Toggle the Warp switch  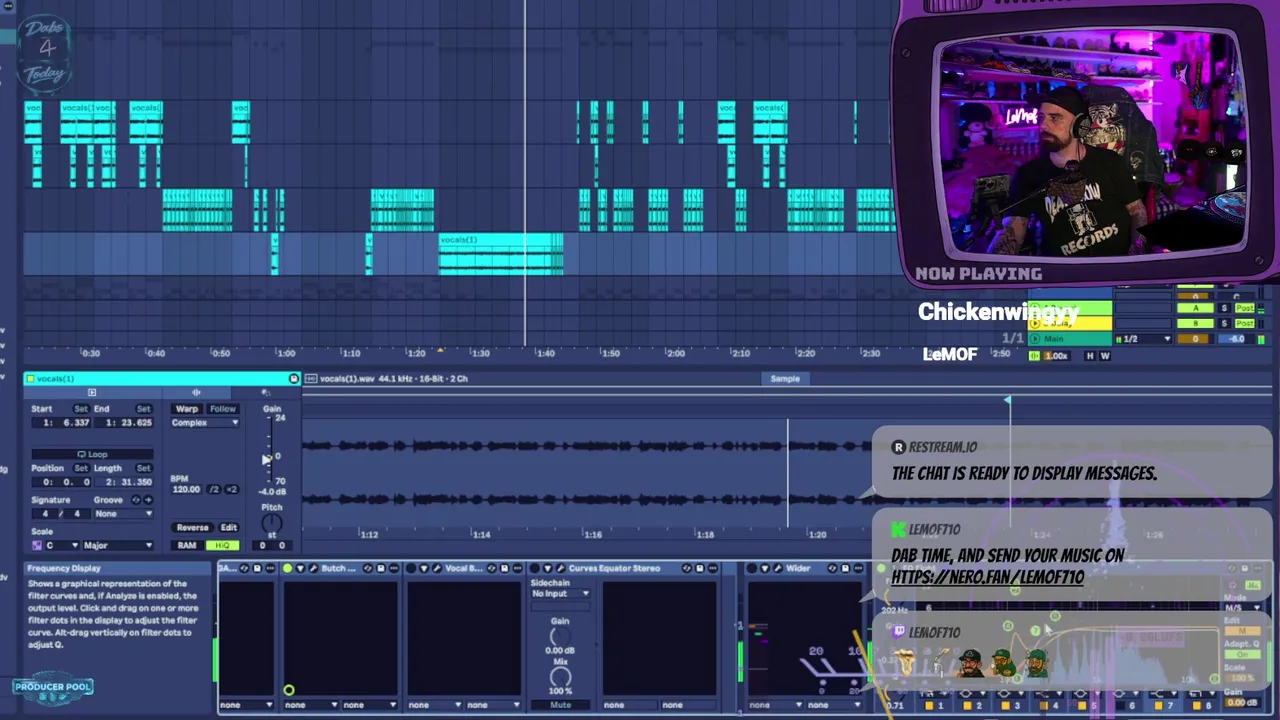[187, 409]
